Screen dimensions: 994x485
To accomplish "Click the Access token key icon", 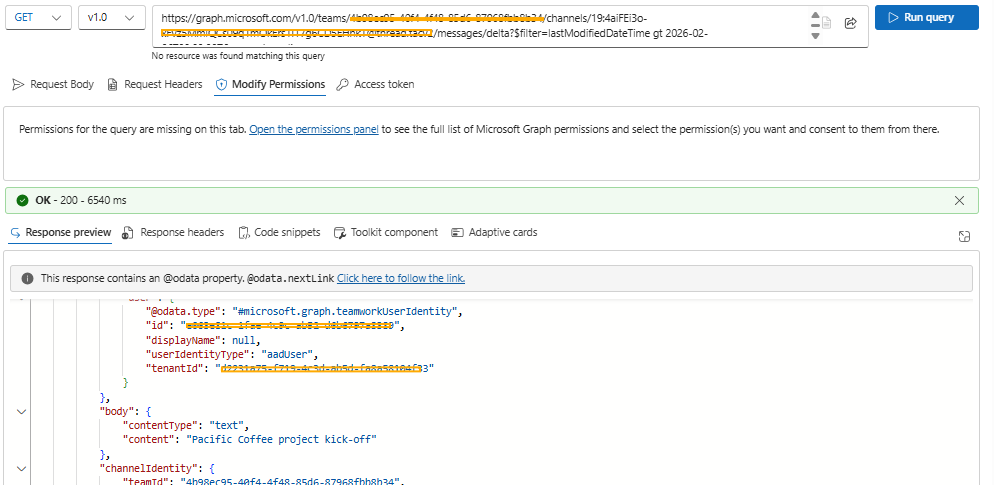I will pyautogui.click(x=342, y=84).
